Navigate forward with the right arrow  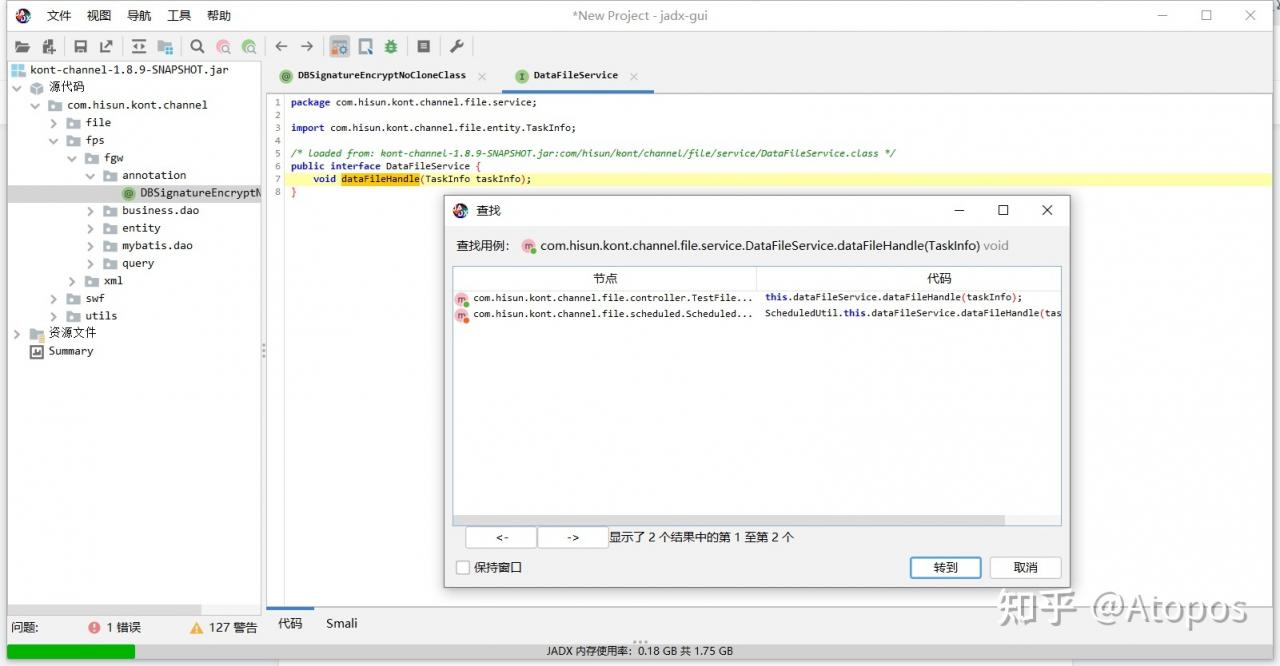(x=307, y=46)
